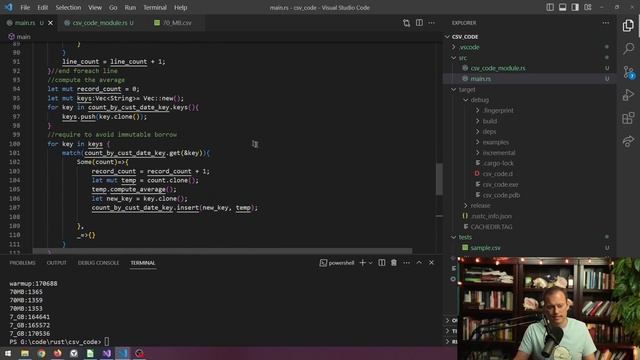
Task: Open customize layout icon
Action: pyautogui.click(x=588, y=7)
